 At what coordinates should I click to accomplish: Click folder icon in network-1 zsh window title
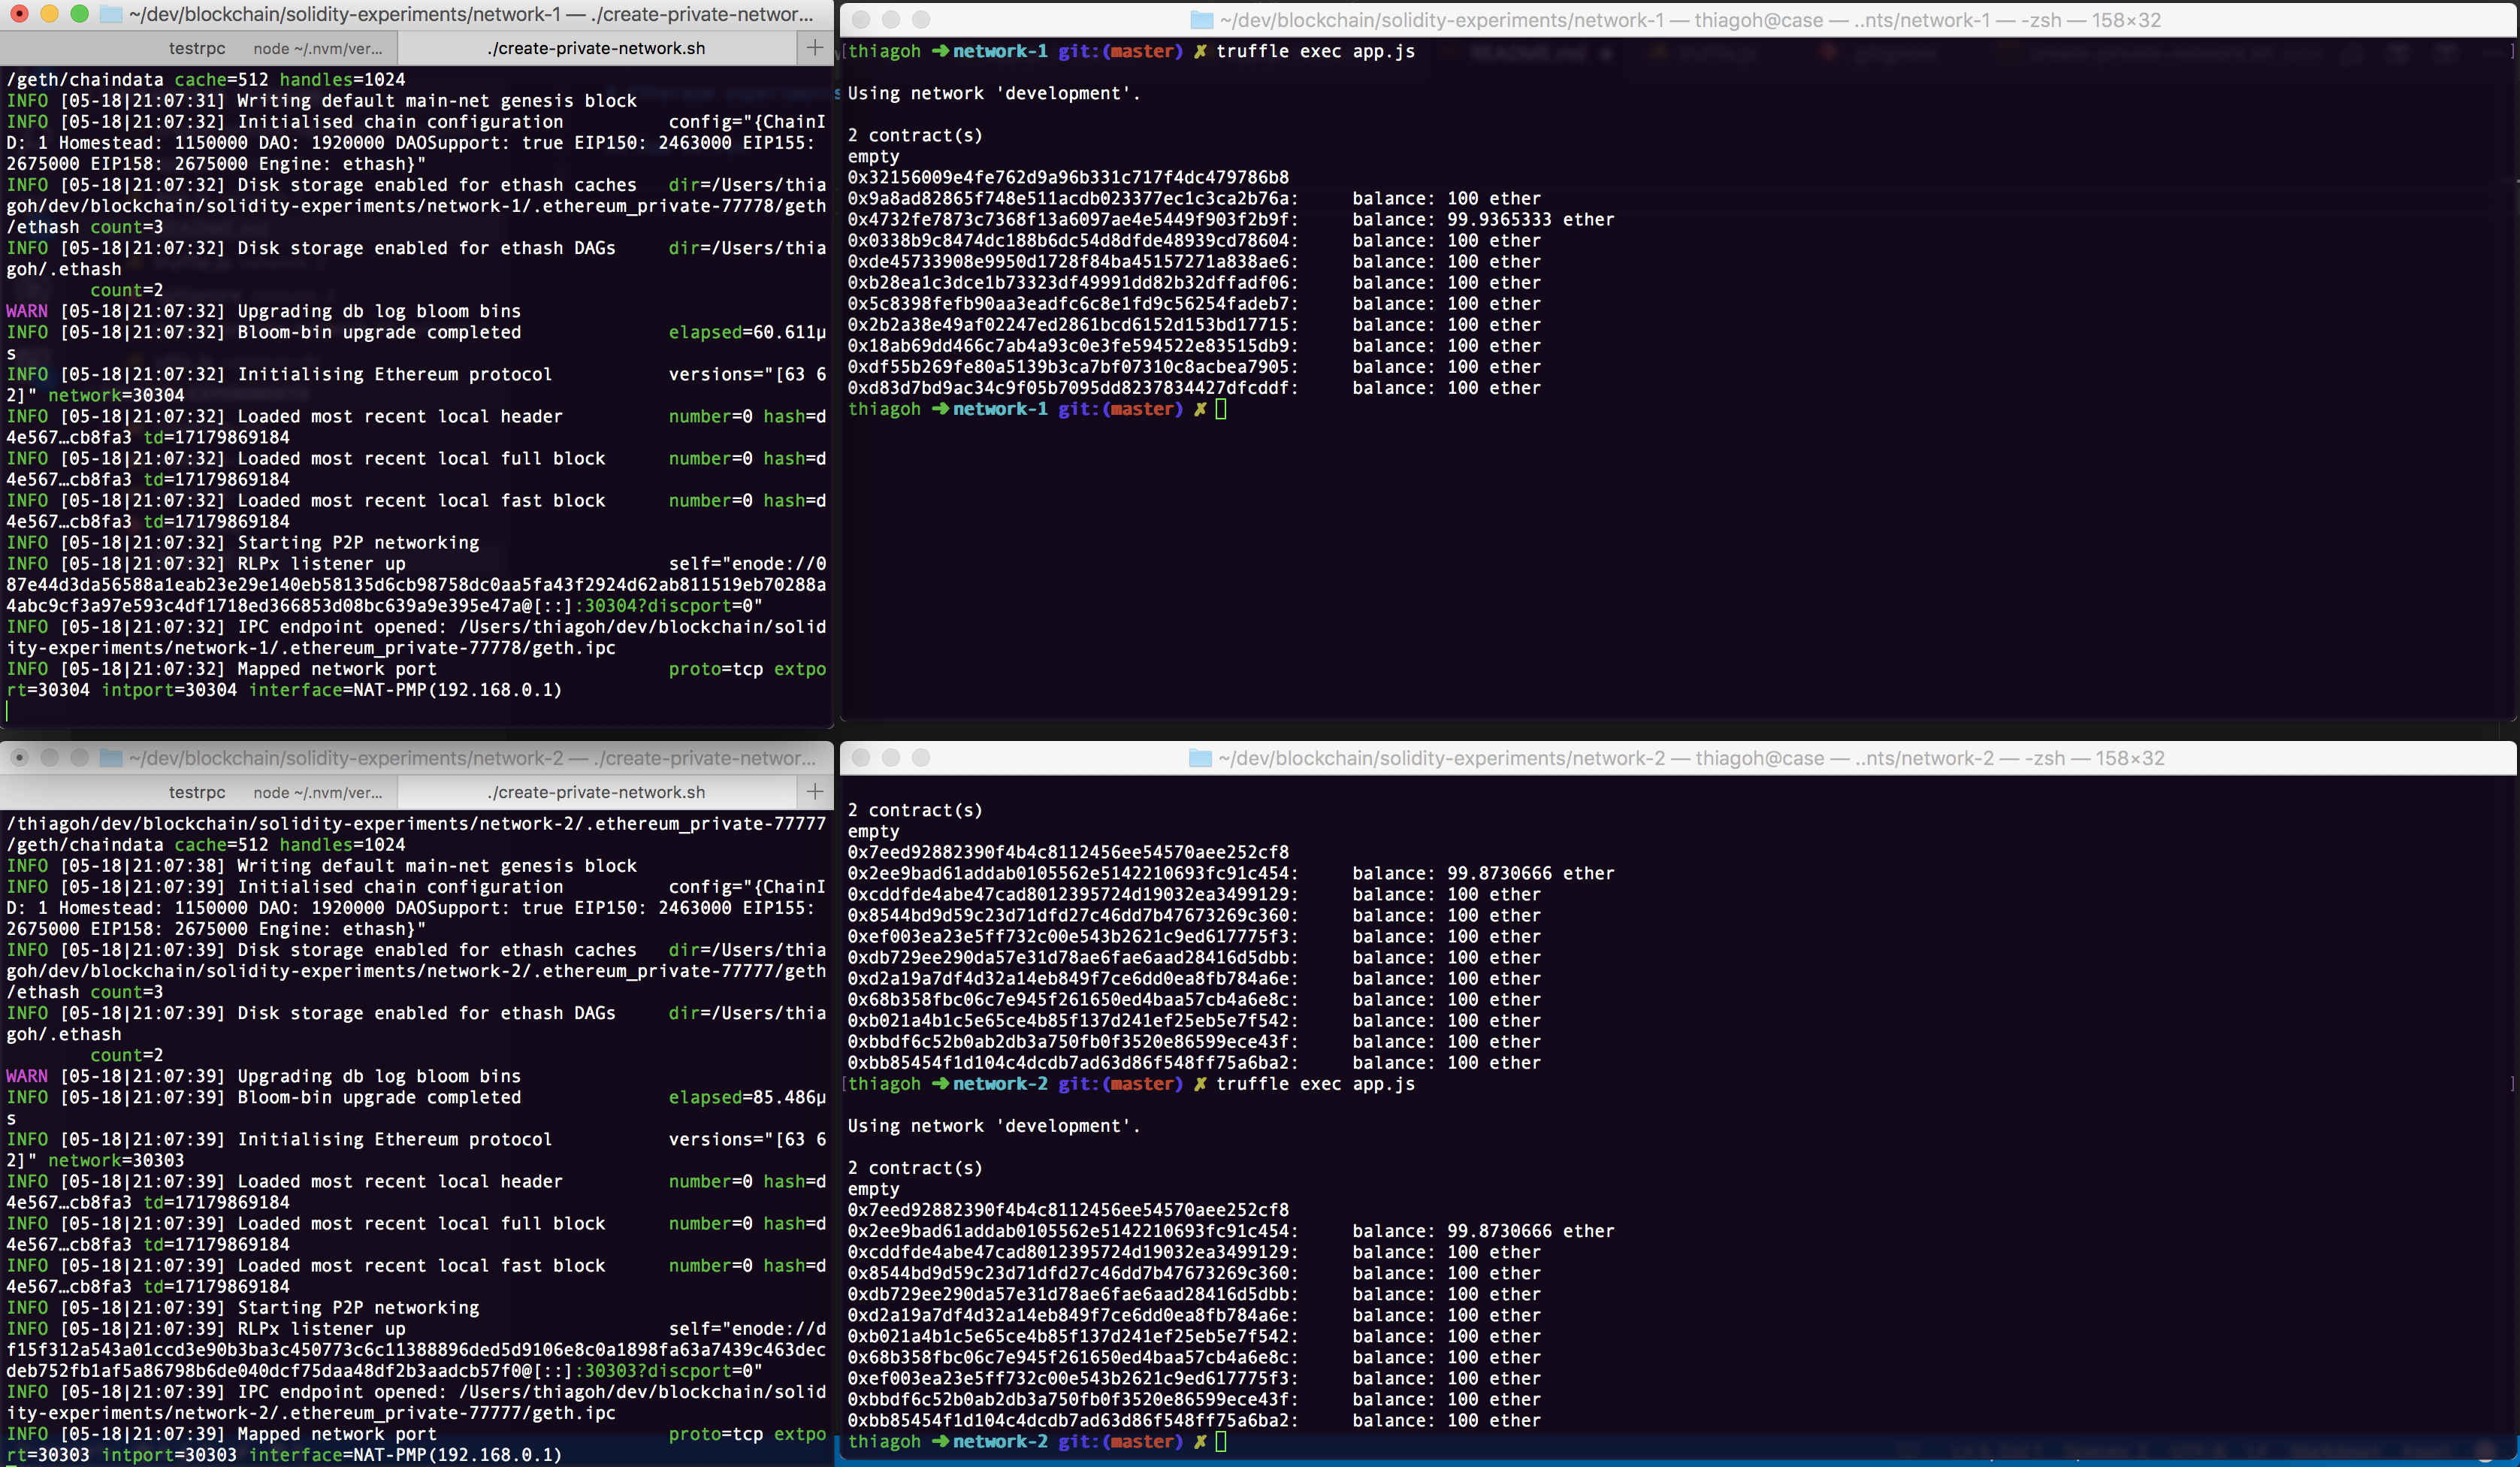pos(1201,20)
